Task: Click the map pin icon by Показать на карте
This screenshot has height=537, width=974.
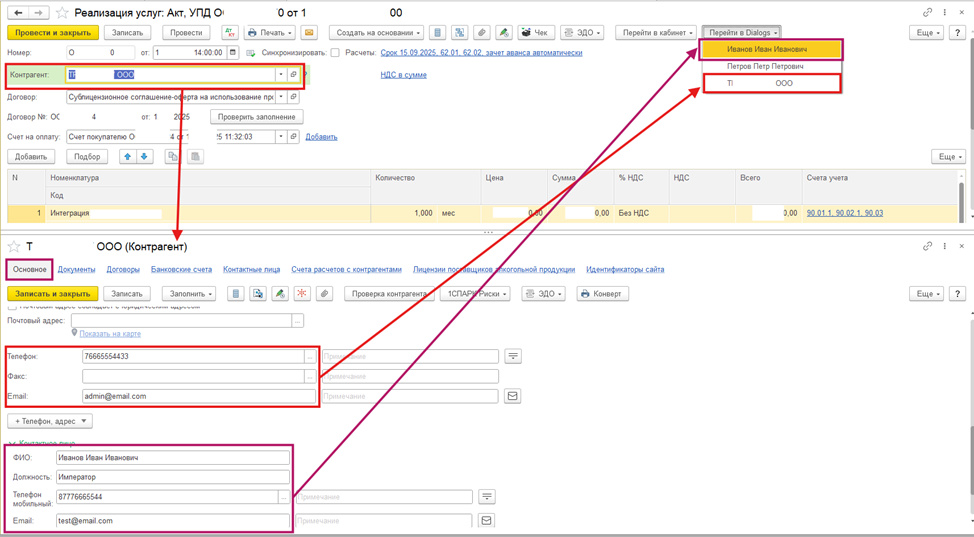Action: tap(74, 333)
